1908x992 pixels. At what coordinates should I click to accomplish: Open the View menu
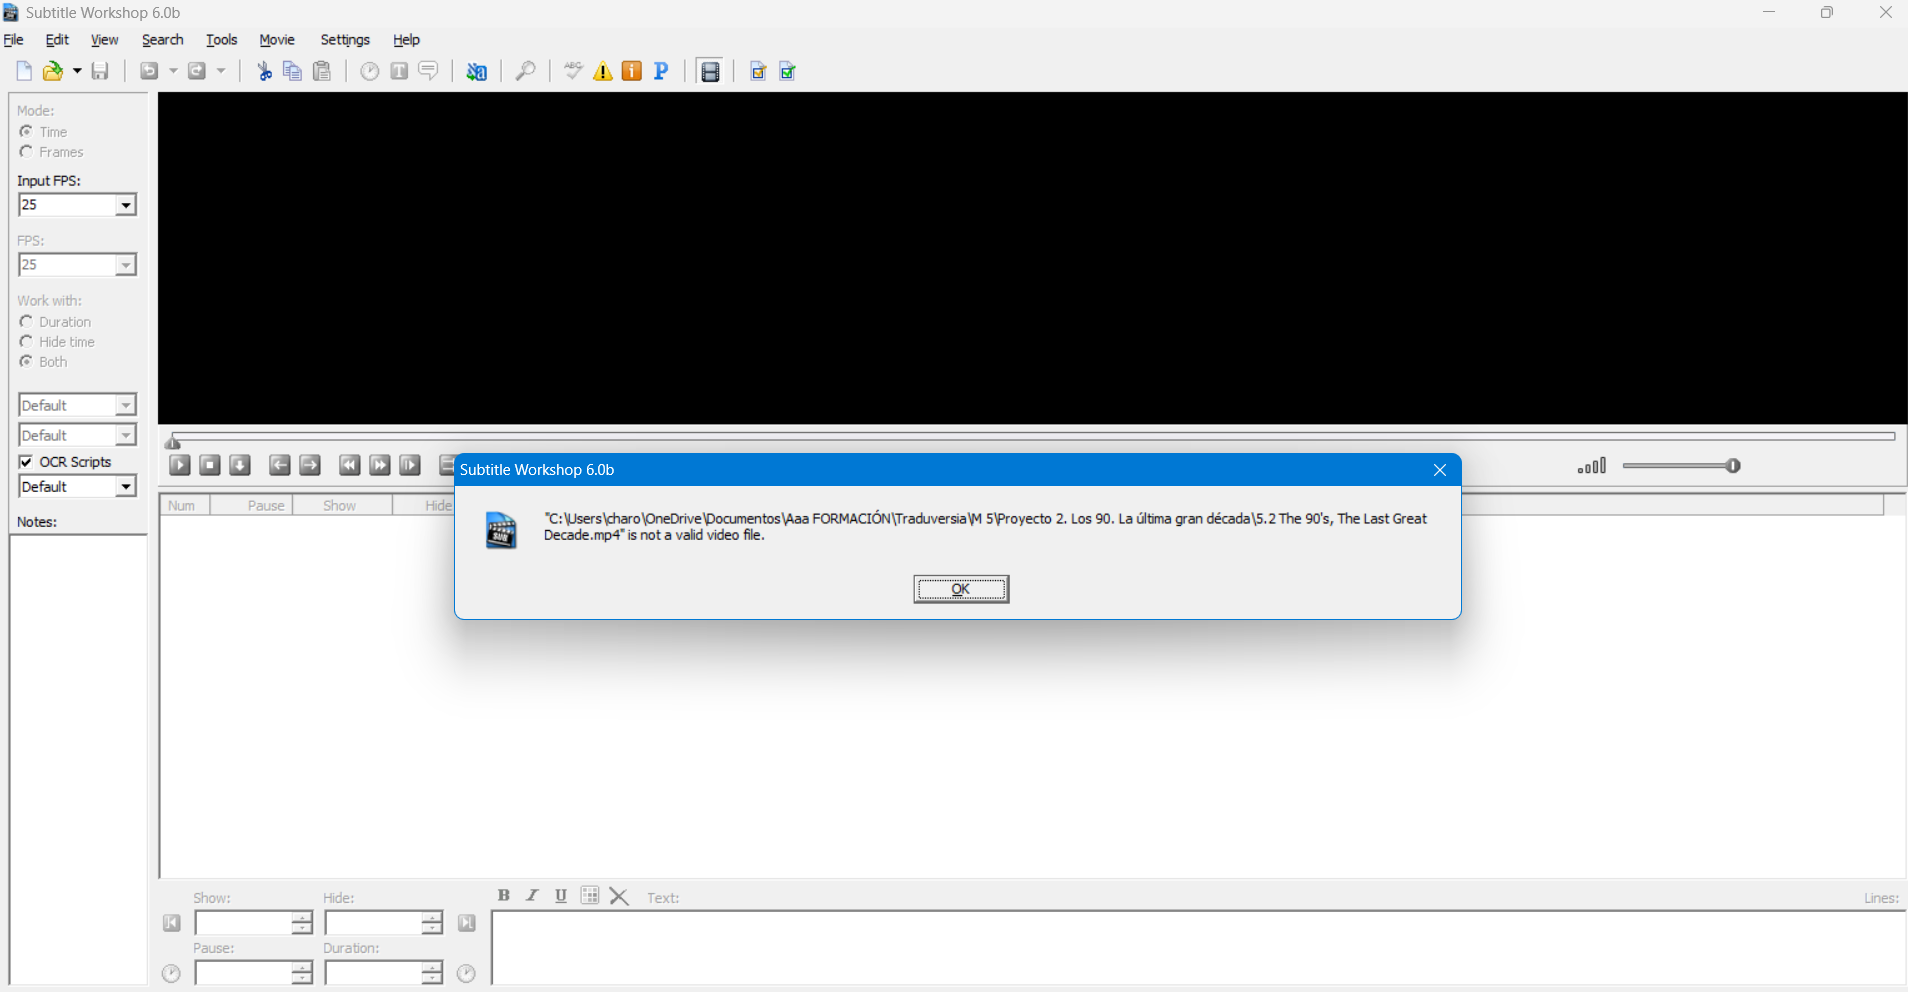[104, 40]
